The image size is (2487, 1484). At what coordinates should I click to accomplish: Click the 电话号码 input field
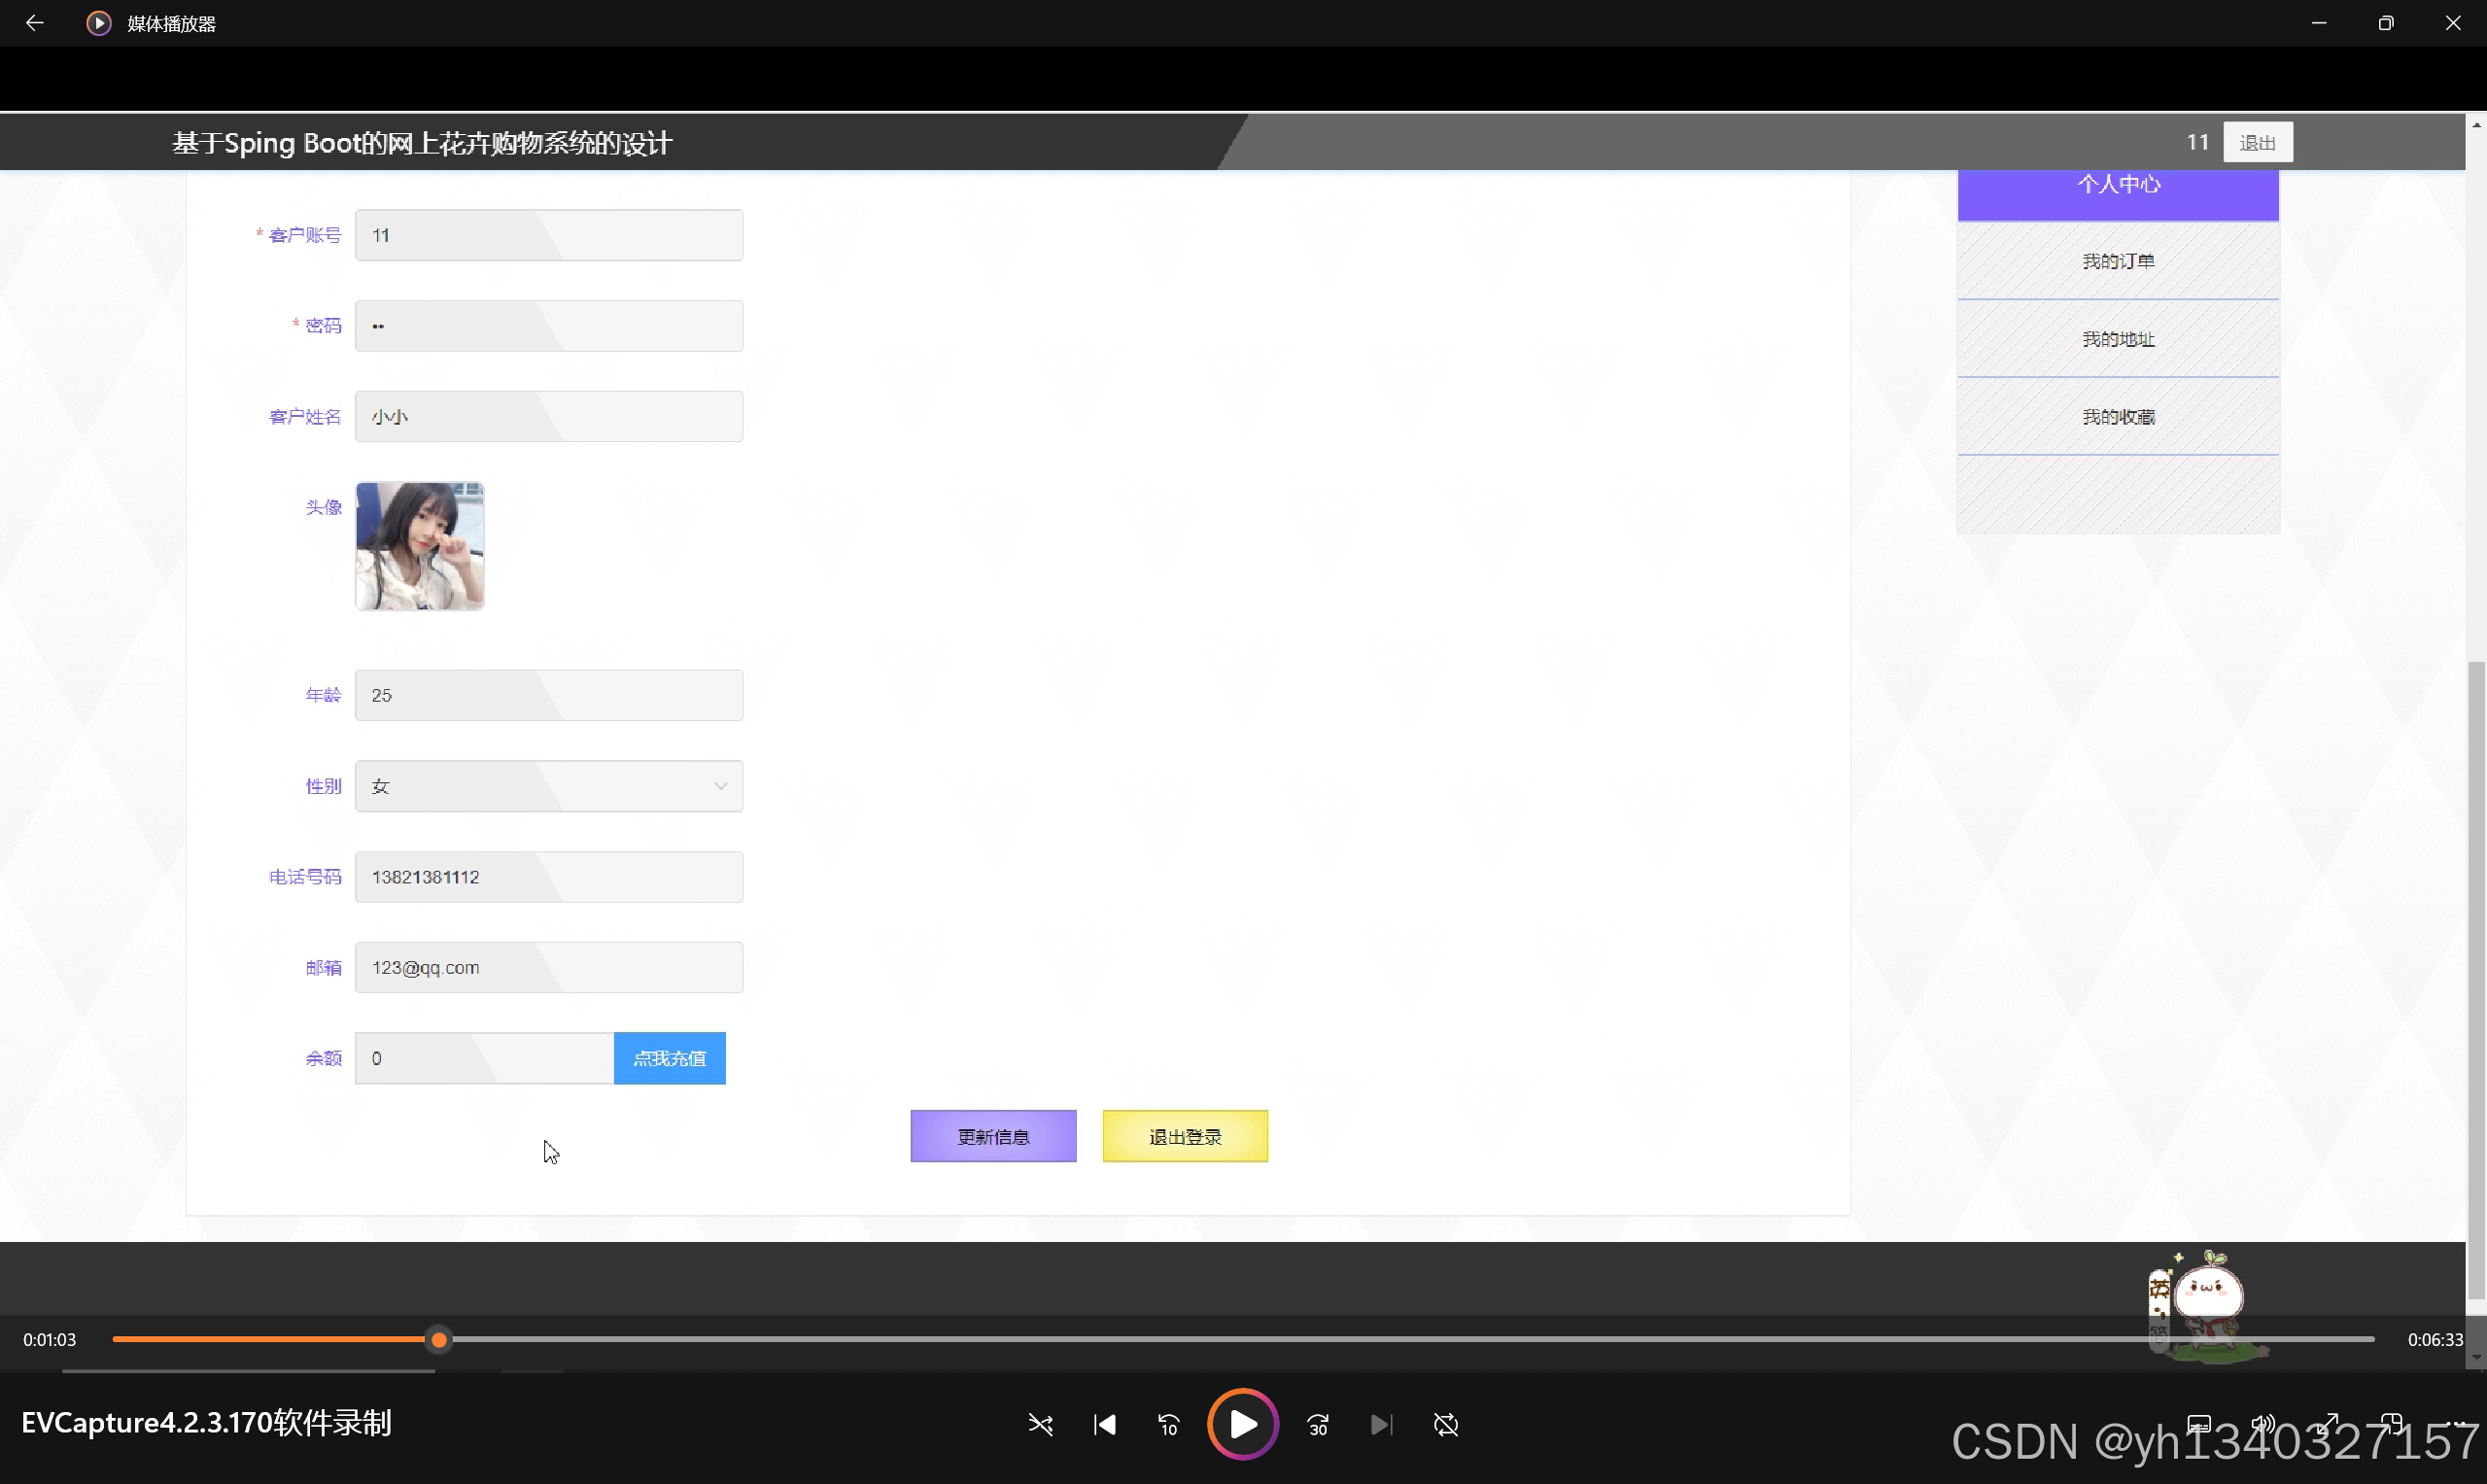click(x=549, y=877)
